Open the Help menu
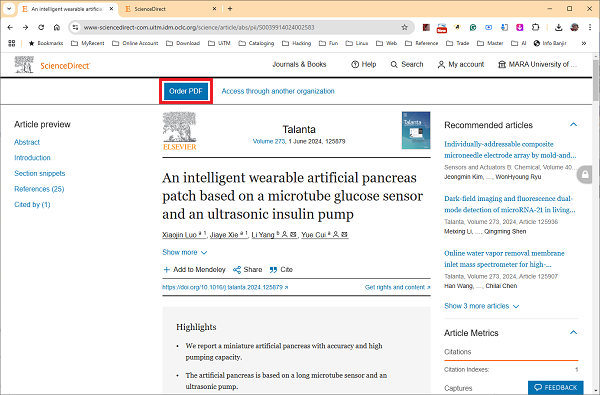This screenshot has width=600, height=395. click(x=364, y=64)
